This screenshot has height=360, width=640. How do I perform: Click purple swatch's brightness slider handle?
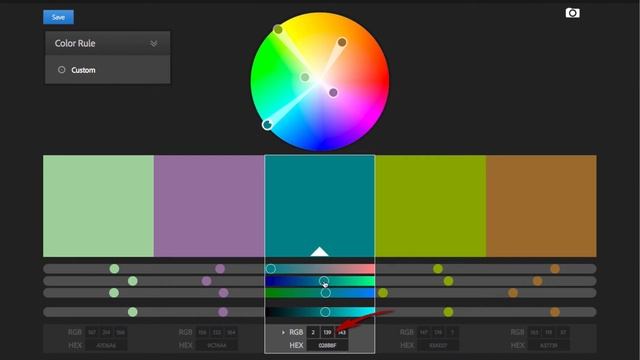[x=223, y=312]
